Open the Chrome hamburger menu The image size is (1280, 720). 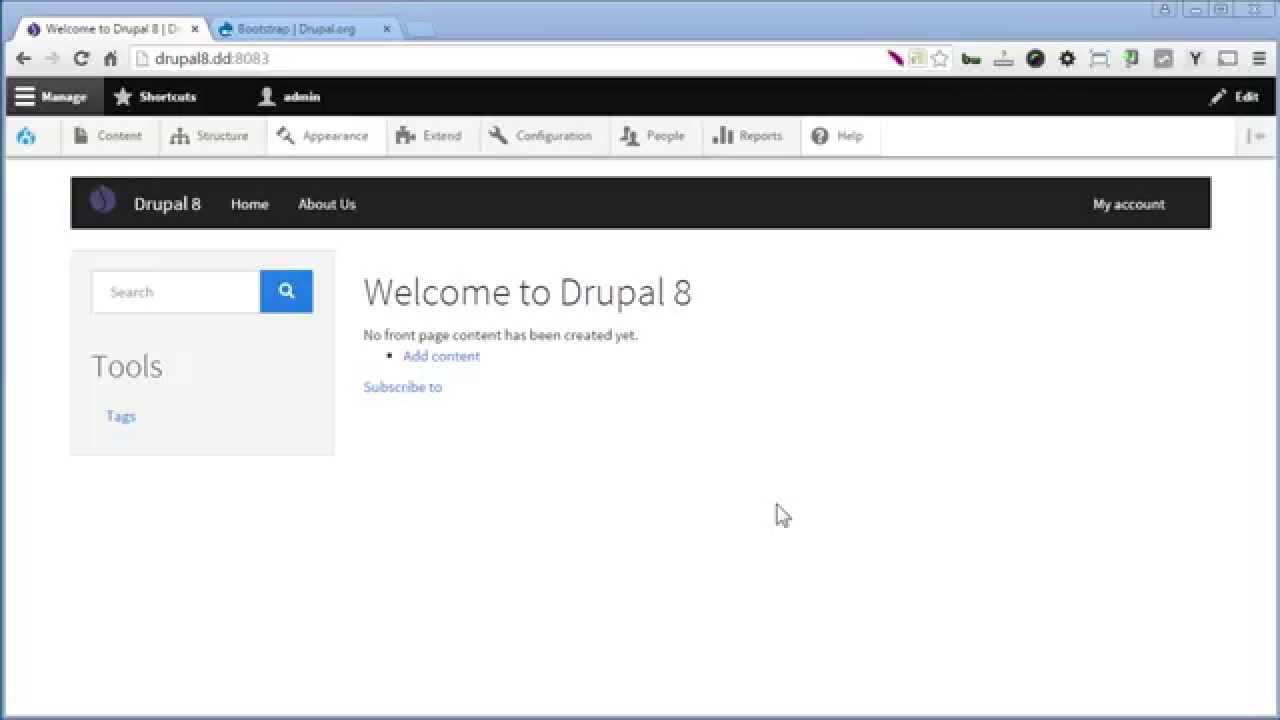point(1259,59)
